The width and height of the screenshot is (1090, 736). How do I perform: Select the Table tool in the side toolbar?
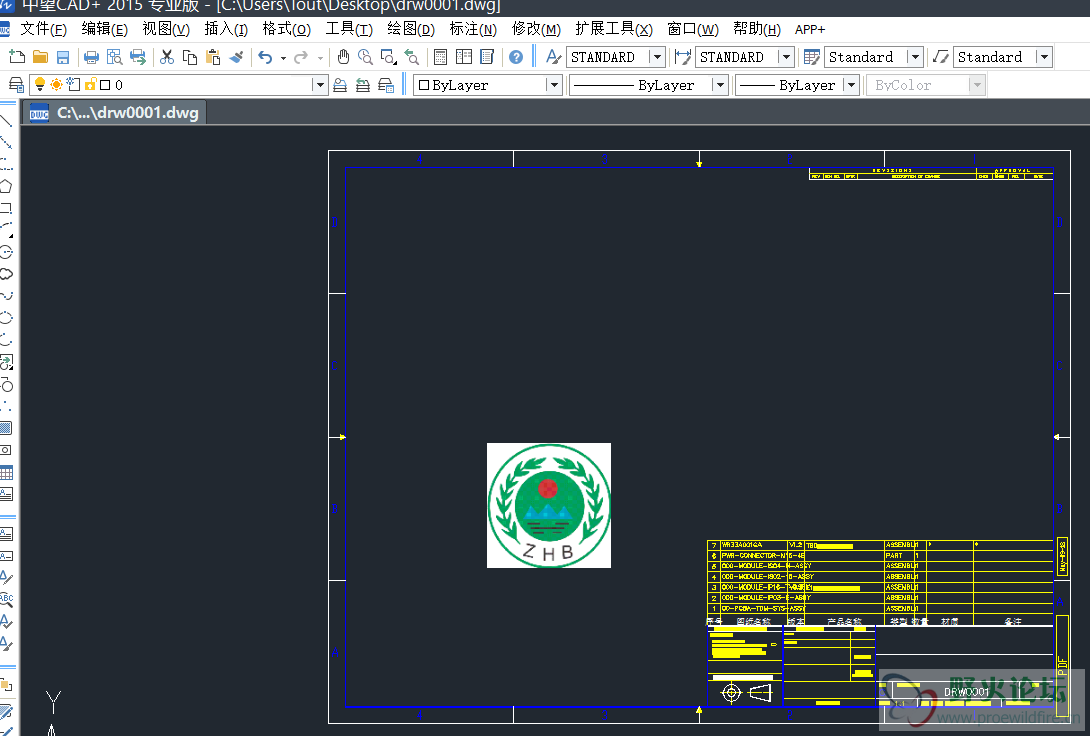tap(6, 473)
